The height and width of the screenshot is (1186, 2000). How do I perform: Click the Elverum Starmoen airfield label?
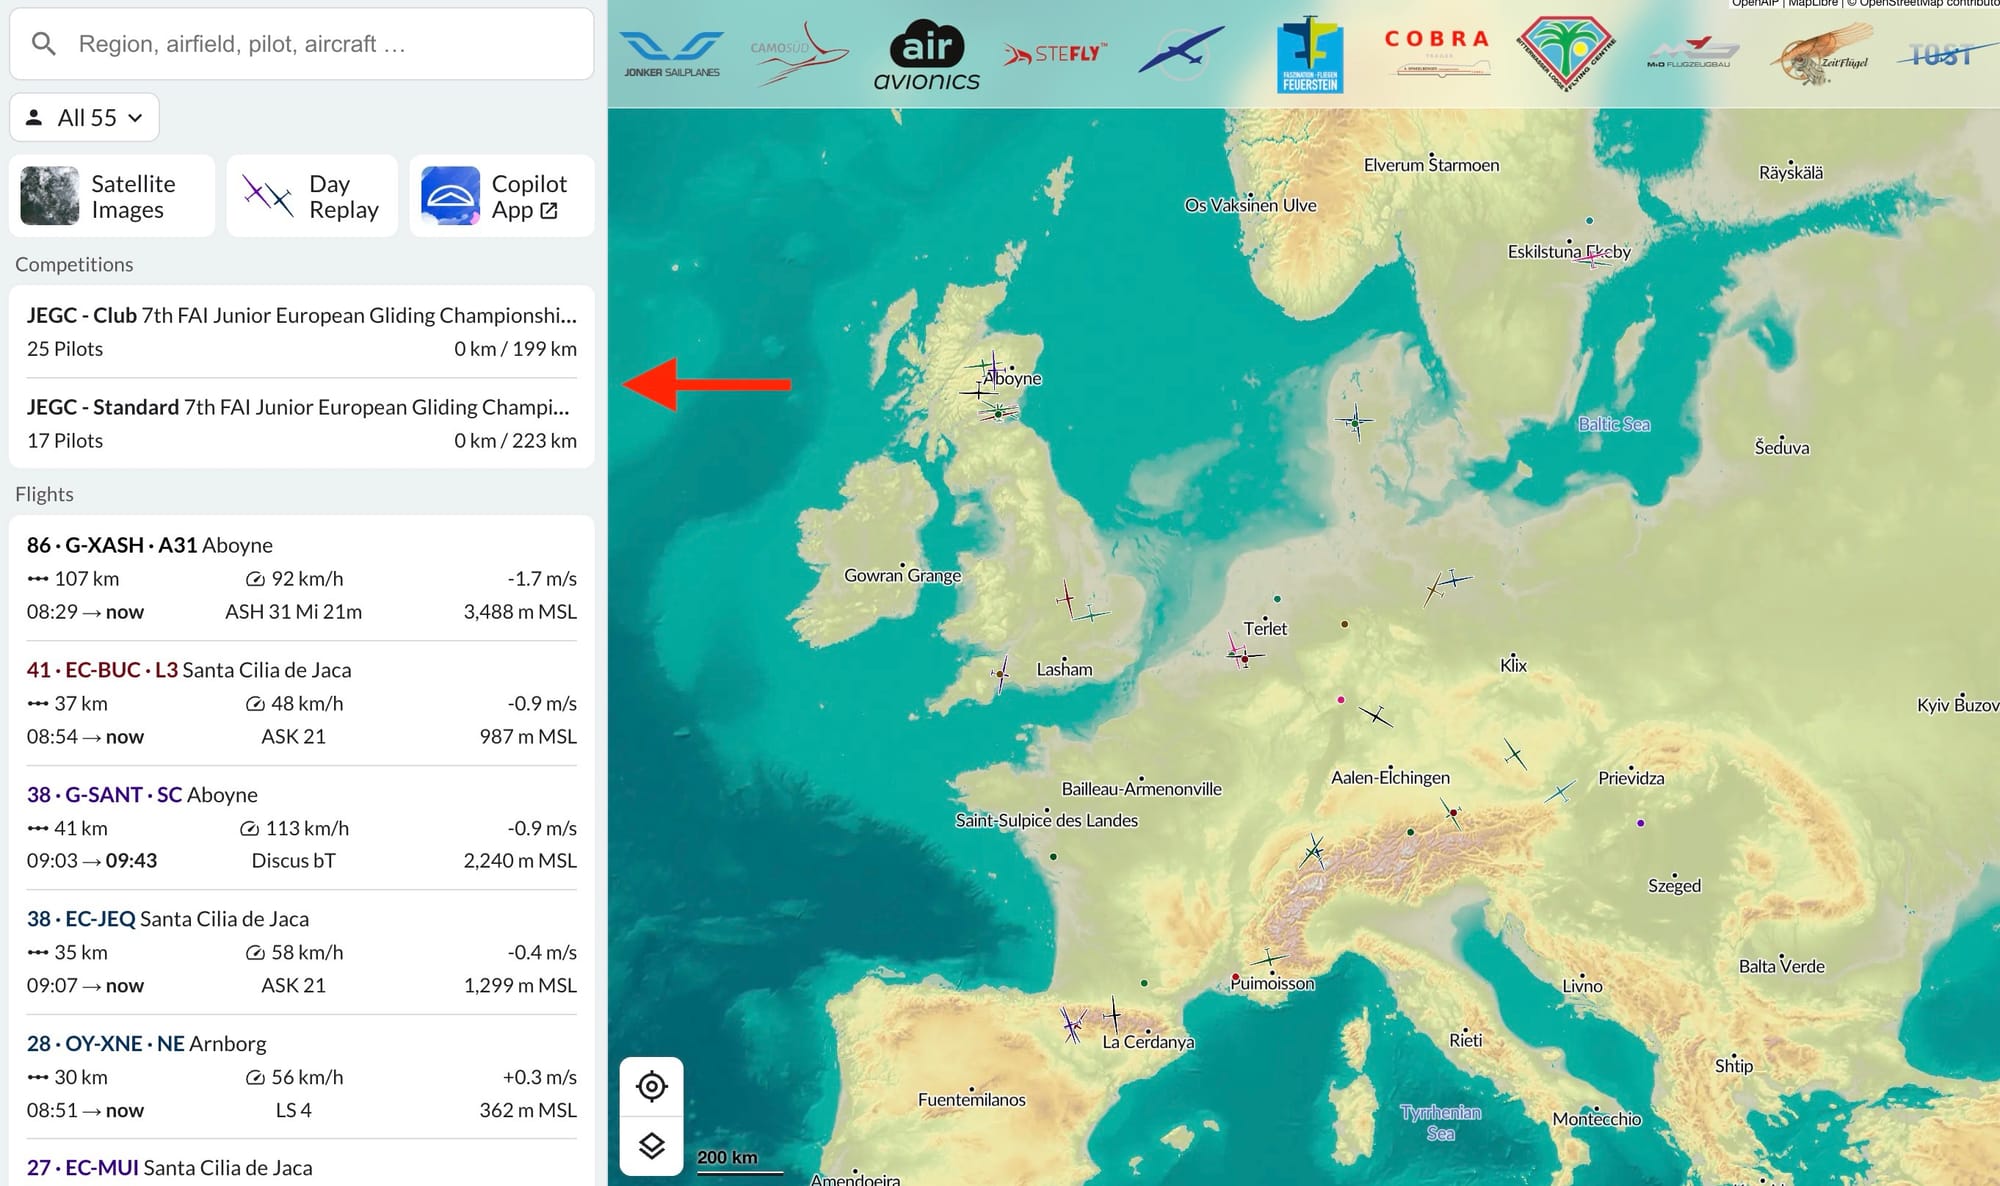[x=1431, y=165]
